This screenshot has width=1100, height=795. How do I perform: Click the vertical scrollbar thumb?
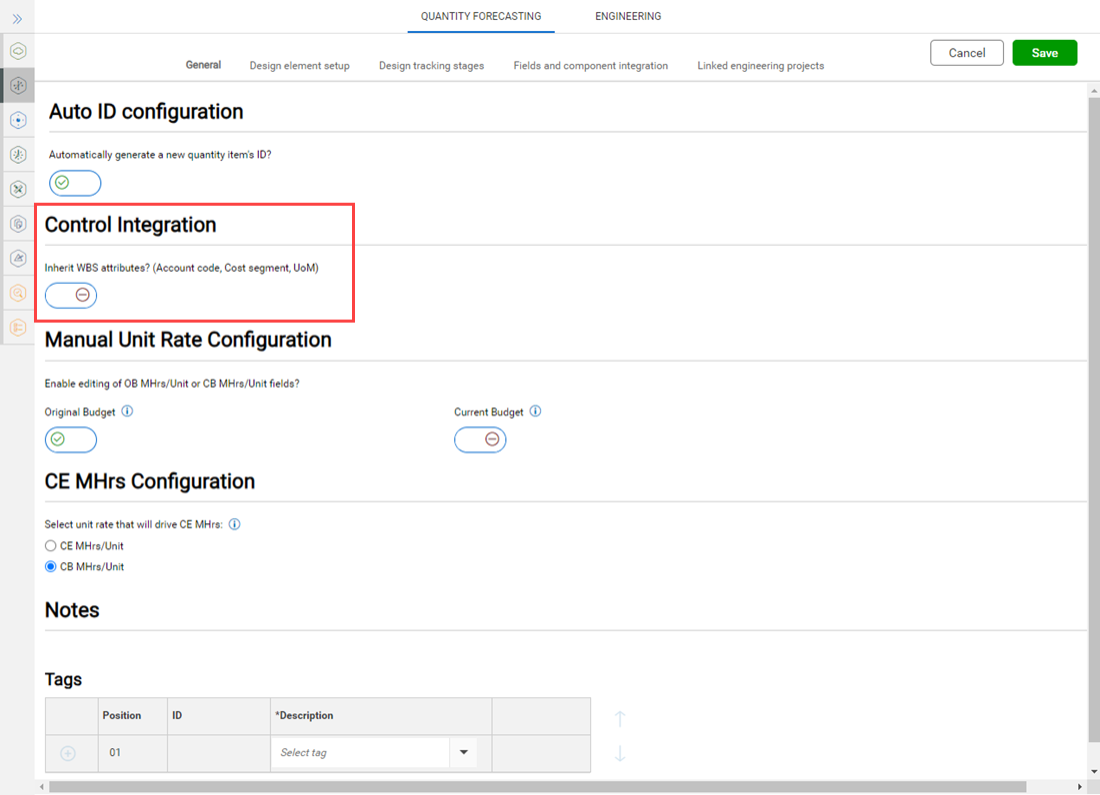point(1094,420)
